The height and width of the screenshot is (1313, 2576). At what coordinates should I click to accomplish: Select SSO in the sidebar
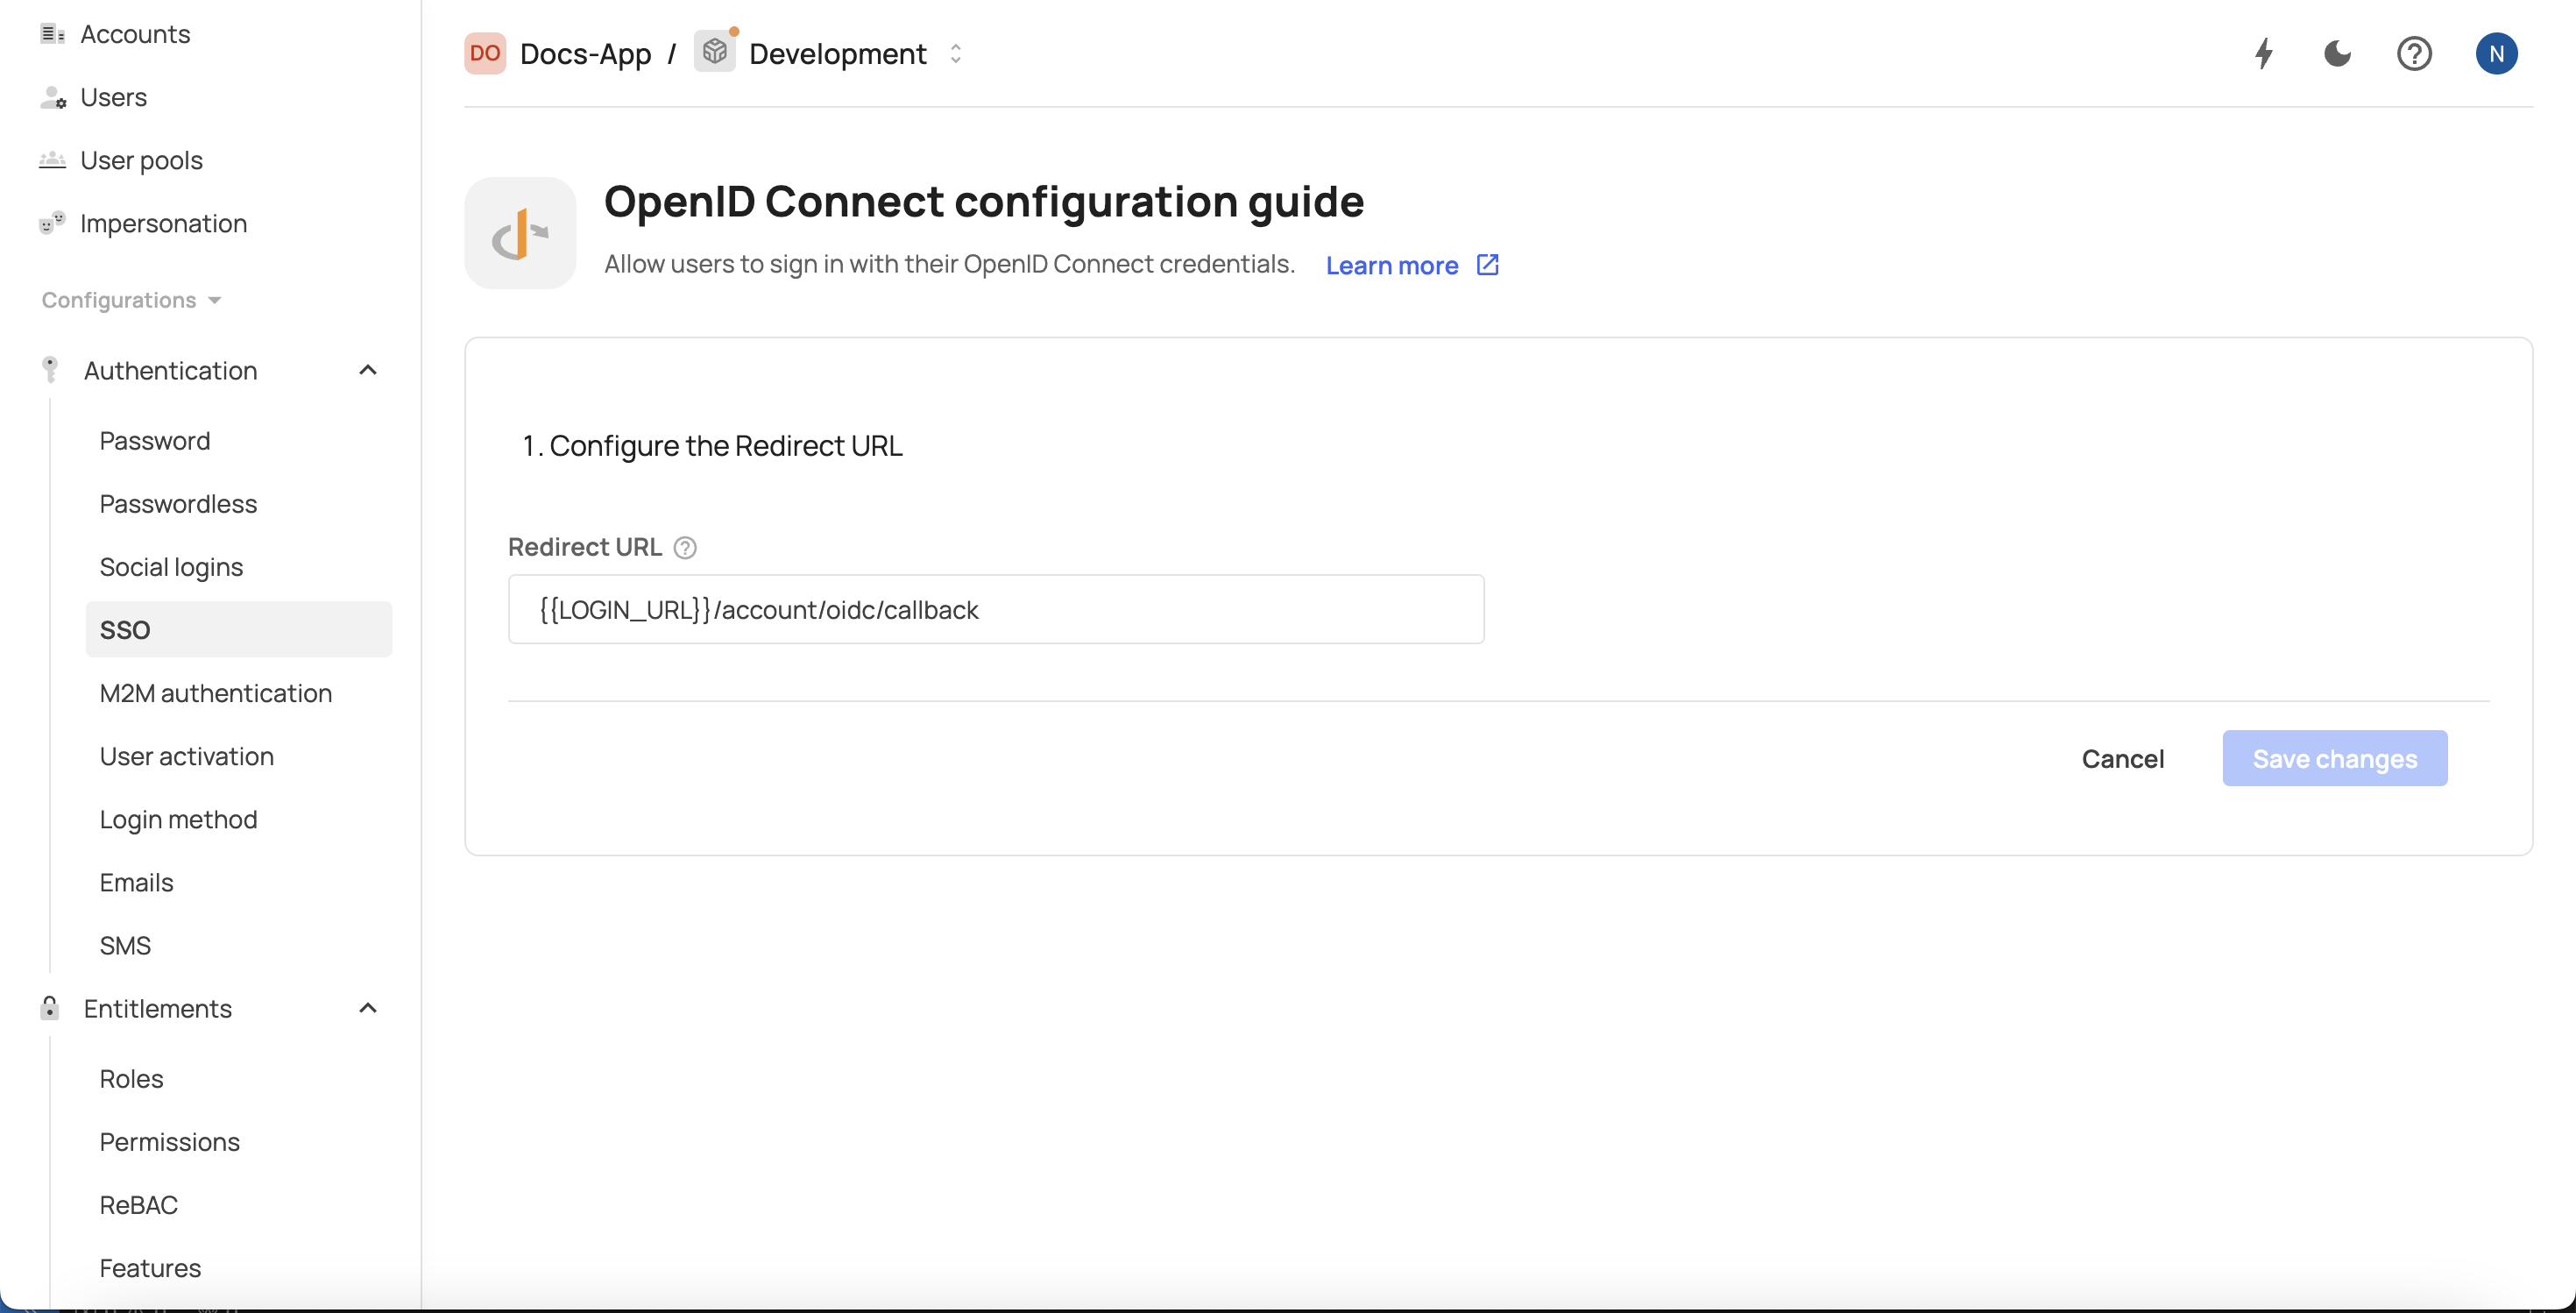pyautogui.click(x=125, y=629)
